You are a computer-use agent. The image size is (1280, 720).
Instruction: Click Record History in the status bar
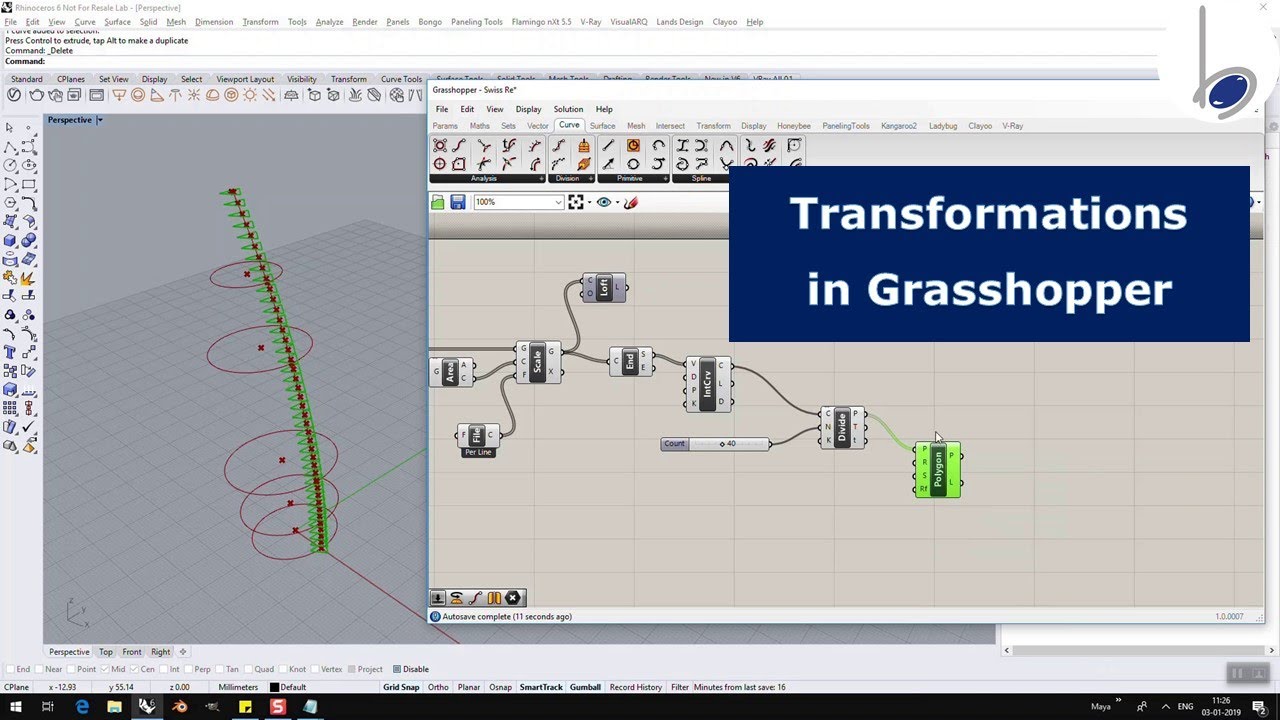636,687
